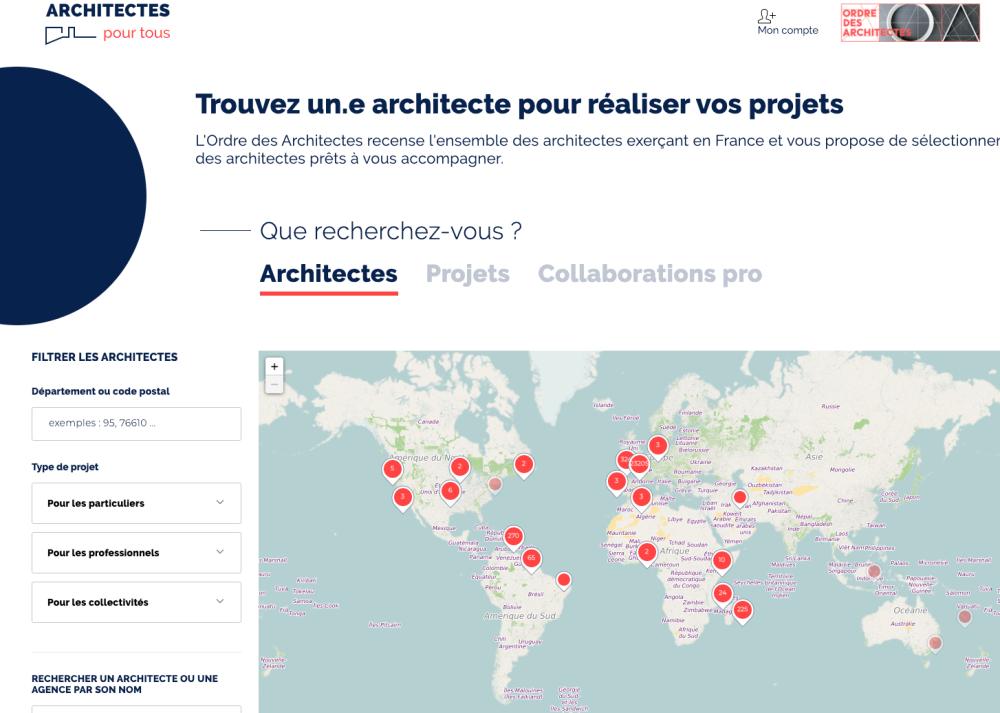Screen dimensions: 1000x713
Task: Open the Ordre des Architectes logo
Action: point(910,23)
